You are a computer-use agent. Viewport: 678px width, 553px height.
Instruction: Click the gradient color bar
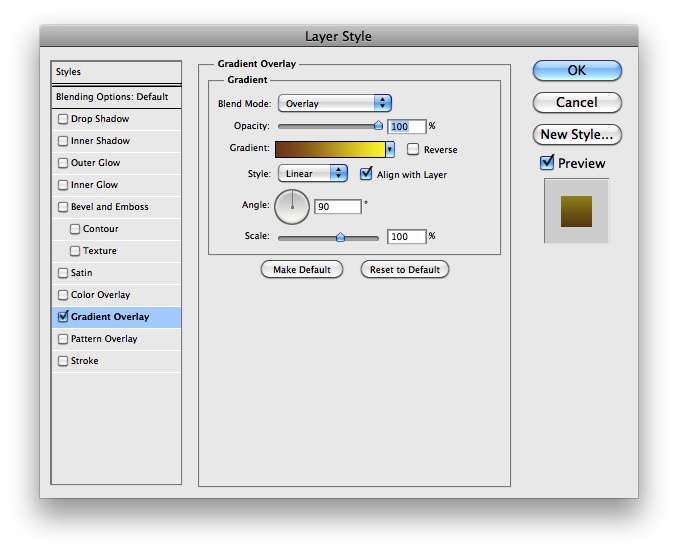[x=330, y=150]
